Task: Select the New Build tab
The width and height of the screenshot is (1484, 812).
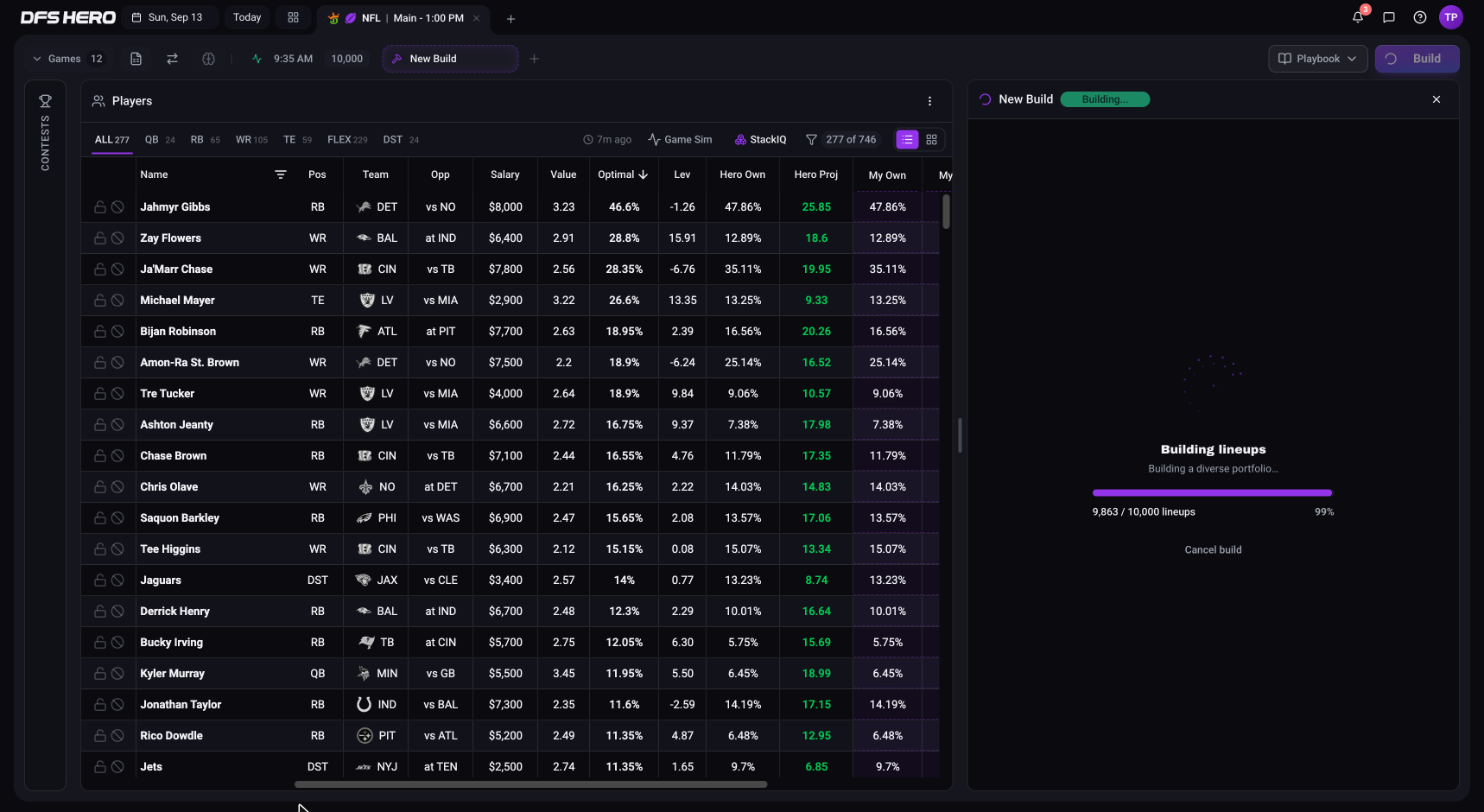Action: tap(450, 59)
